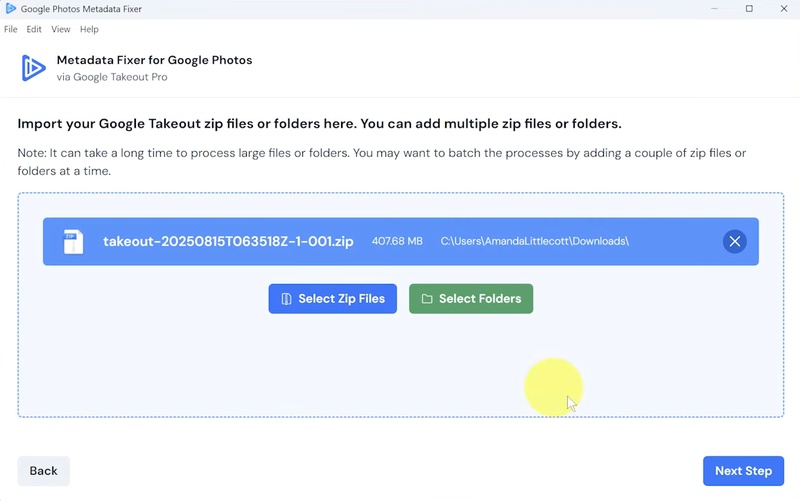Click the Downloads folder path text
Viewport: 800px width, 501px height.
pos(535,241)
